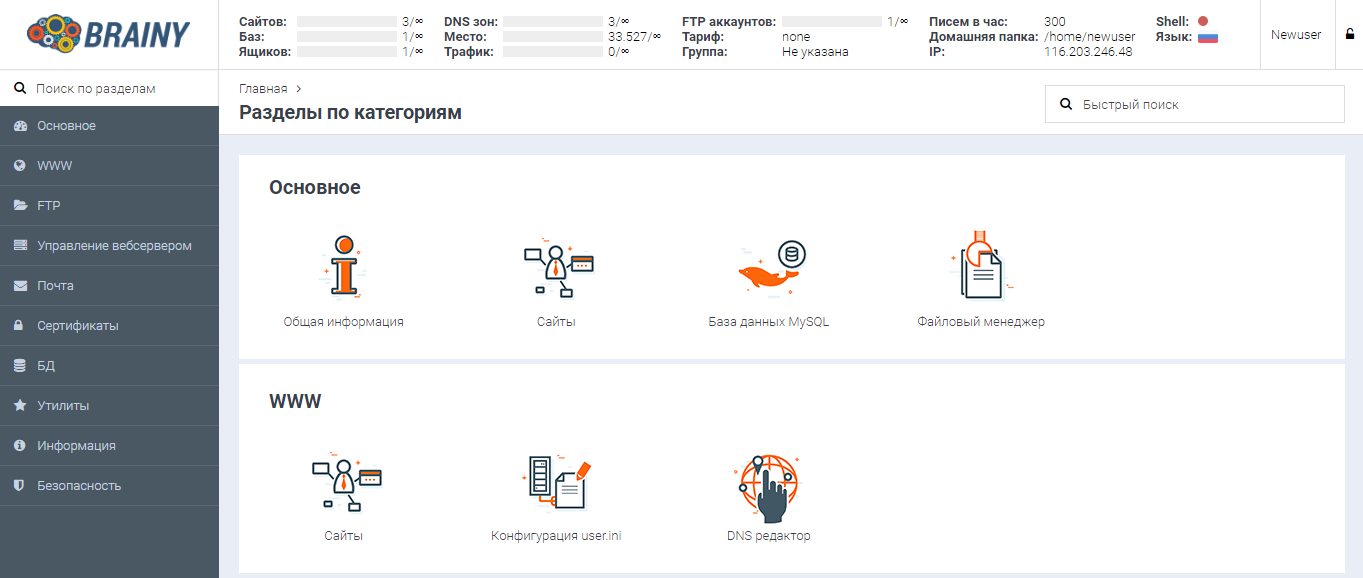Launch the Файловый менеджер icon
This screenshot has height=578, width=1363.
[980, 268]
